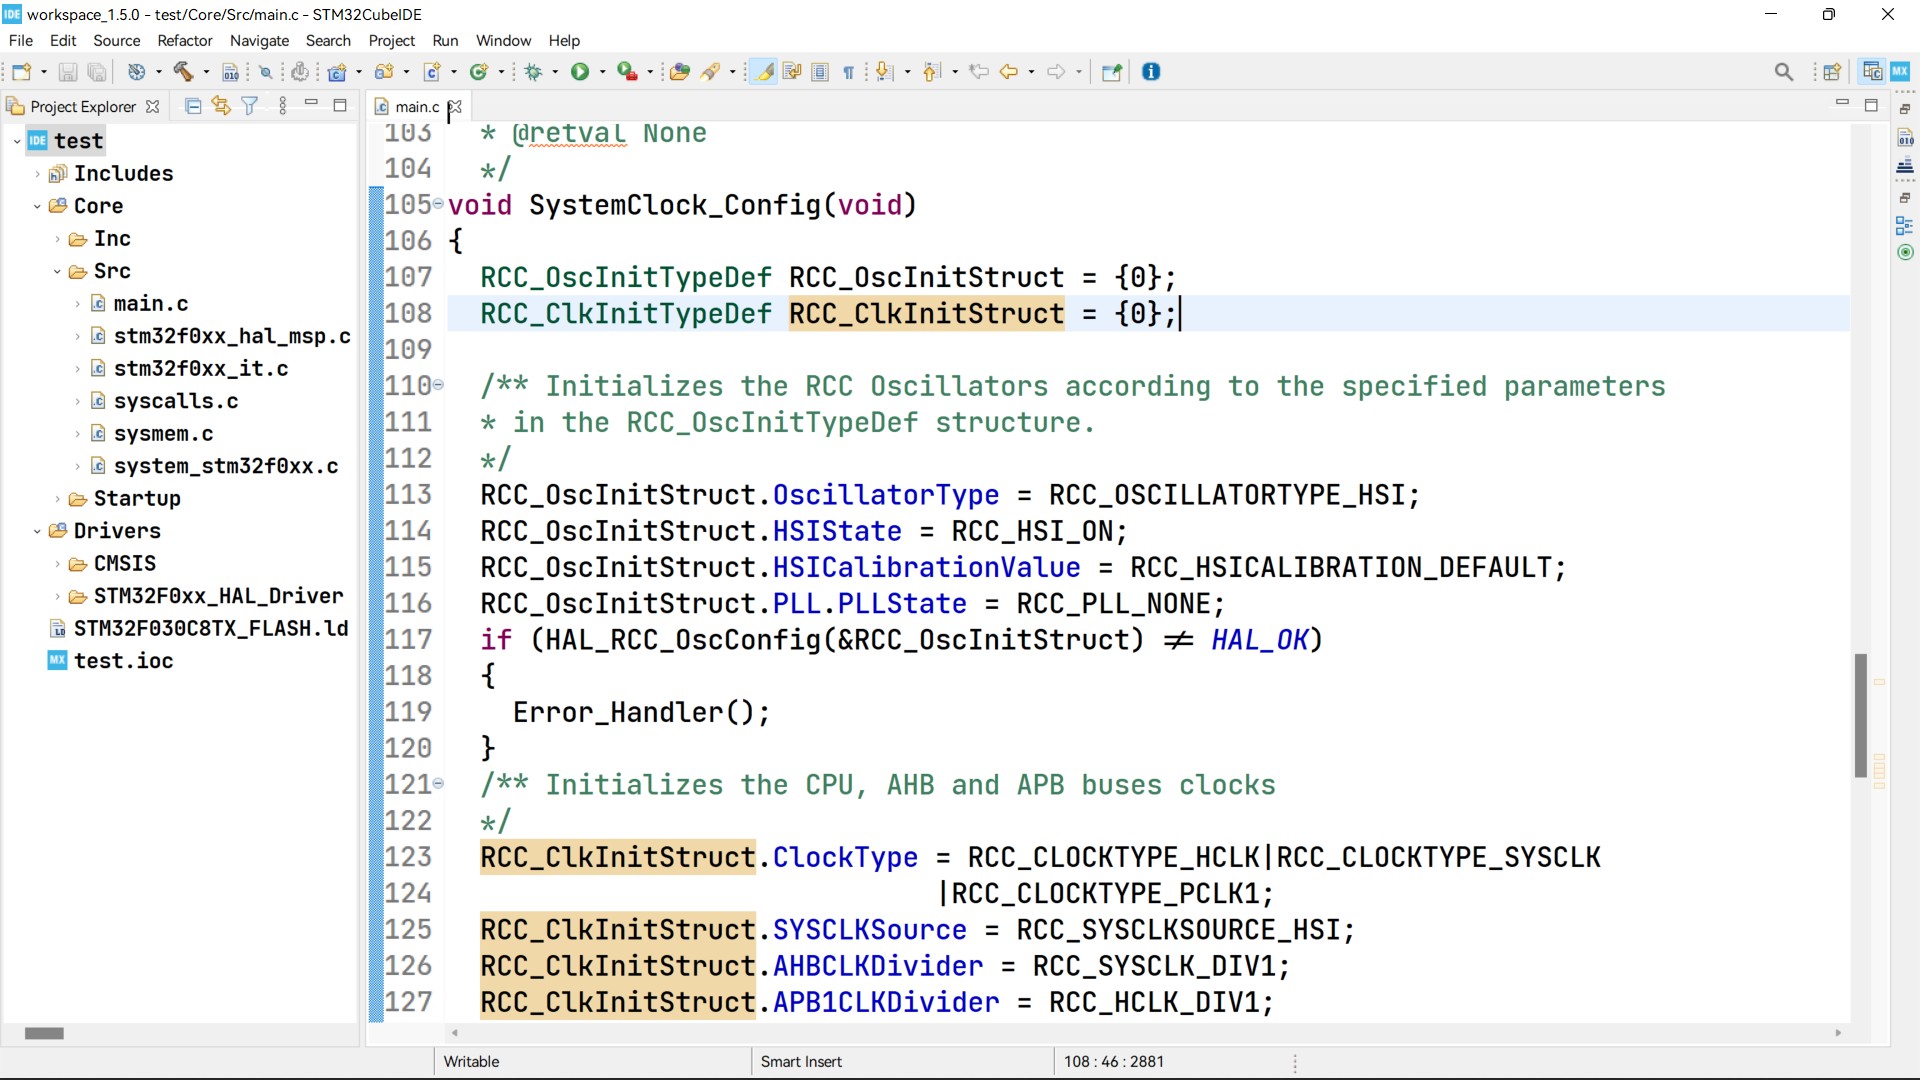Click the editor vertical scrollbar thumb
This screenshot has height=1080, width=1920.
[x=1860, y=715]
